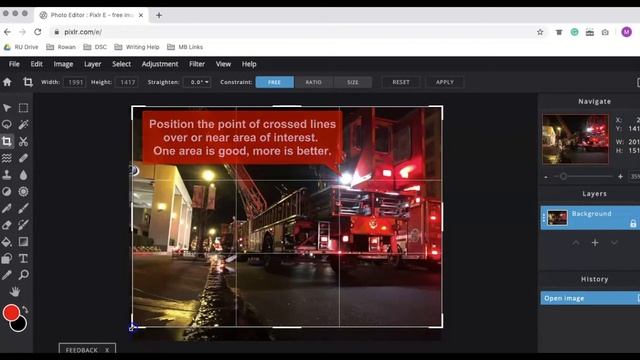Click the browser back arrow
This screenshot has width=640, height=360.
tap(7, 32)
